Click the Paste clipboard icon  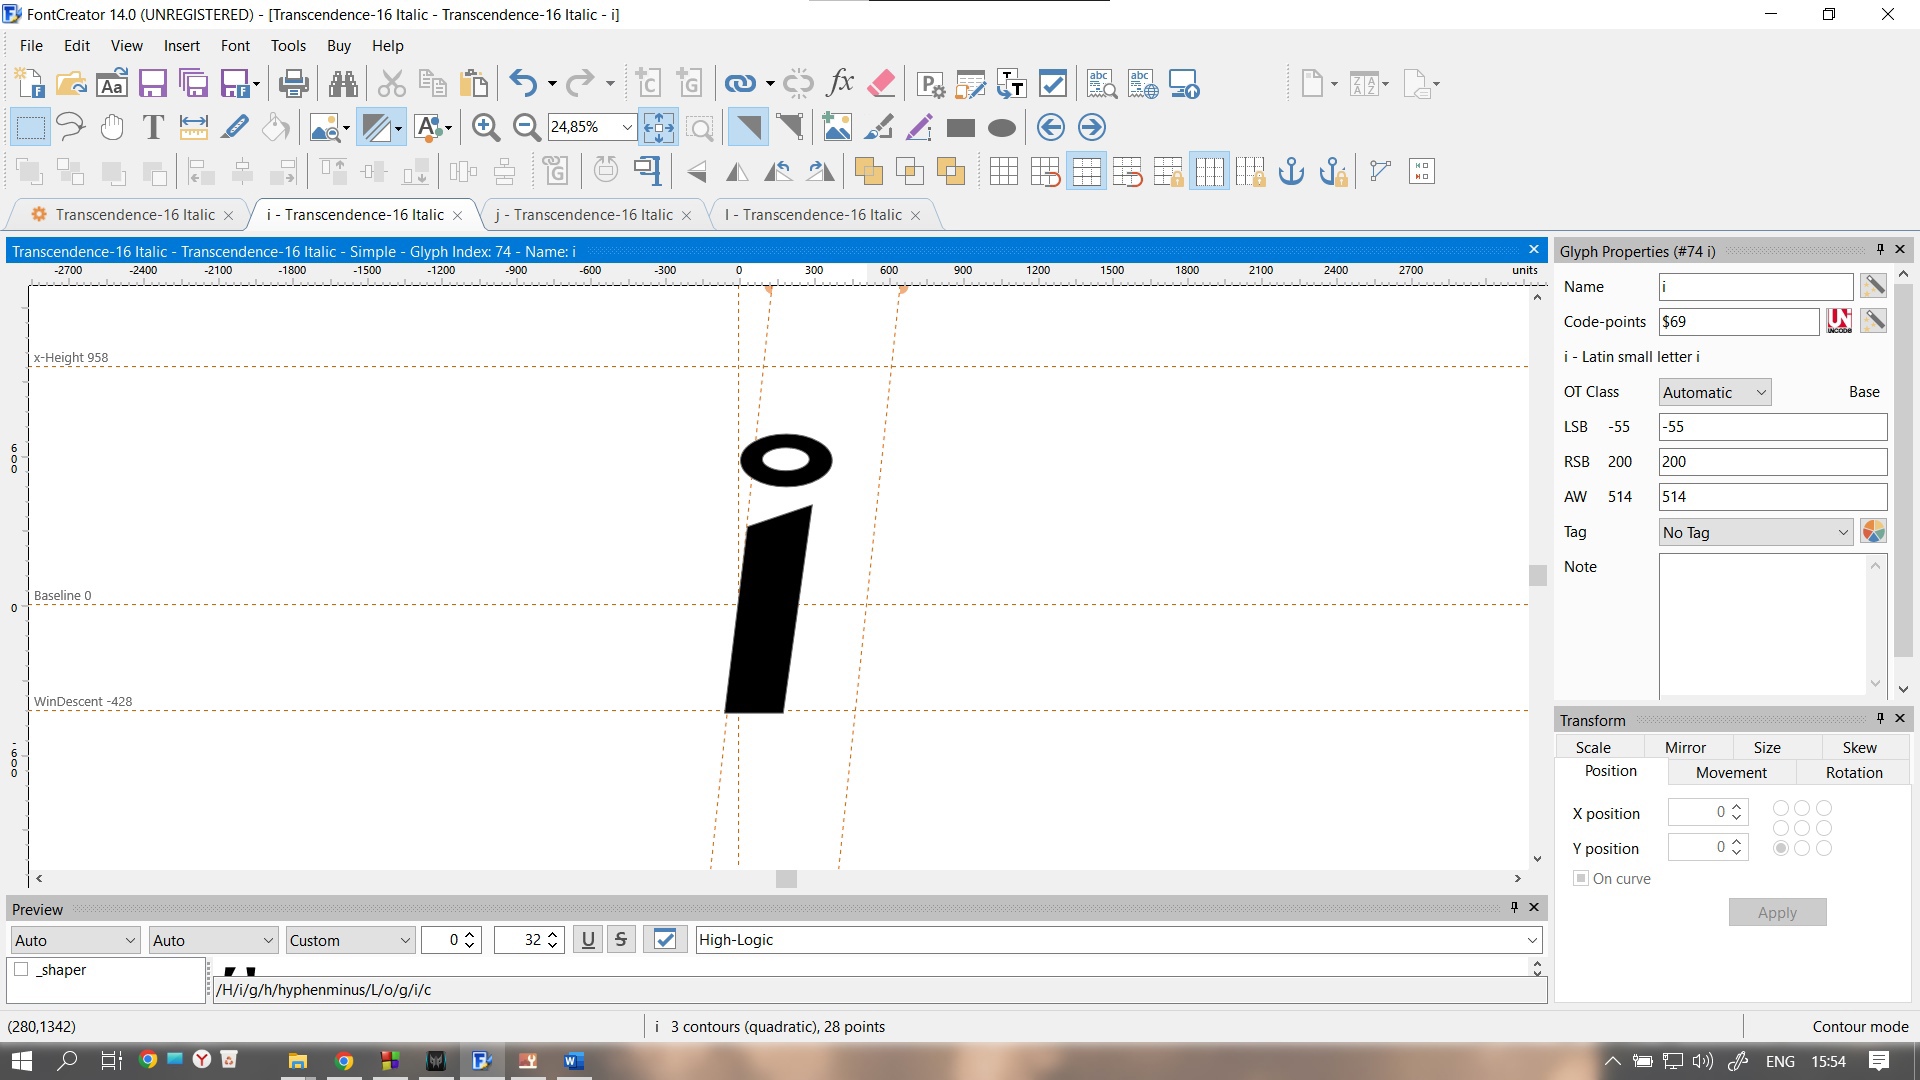474,84
